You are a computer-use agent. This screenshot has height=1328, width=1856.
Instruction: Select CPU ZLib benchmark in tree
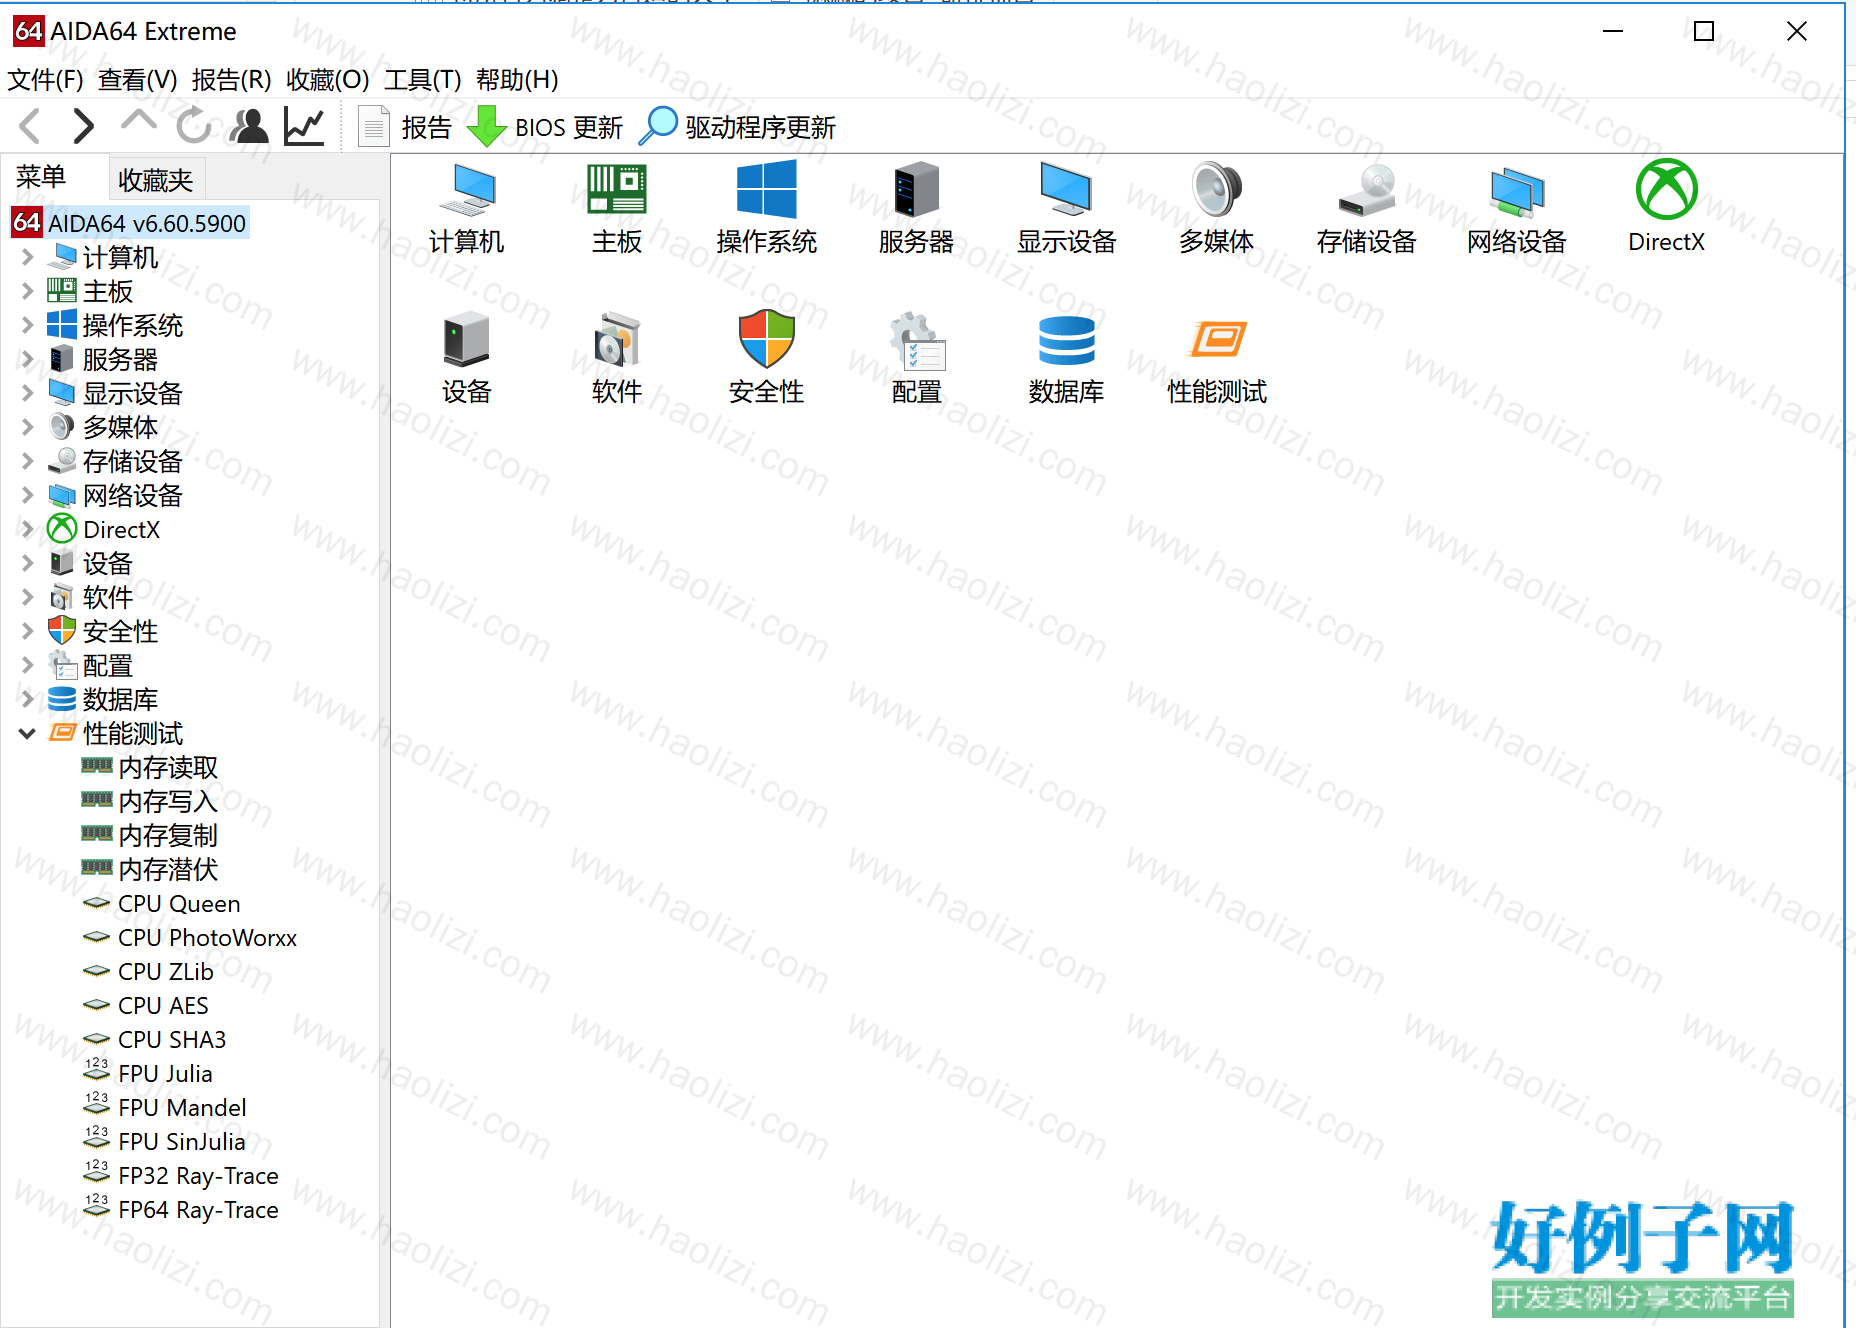click(x=148, y=972)
